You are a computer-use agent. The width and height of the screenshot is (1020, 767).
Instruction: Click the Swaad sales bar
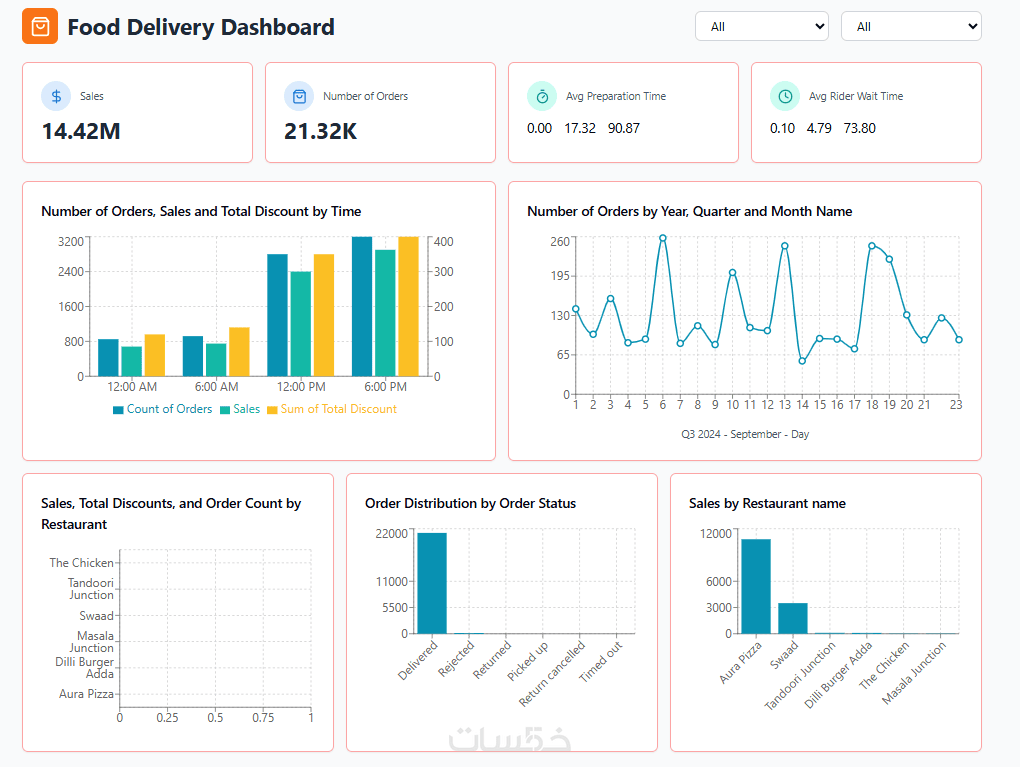(792, 618)
